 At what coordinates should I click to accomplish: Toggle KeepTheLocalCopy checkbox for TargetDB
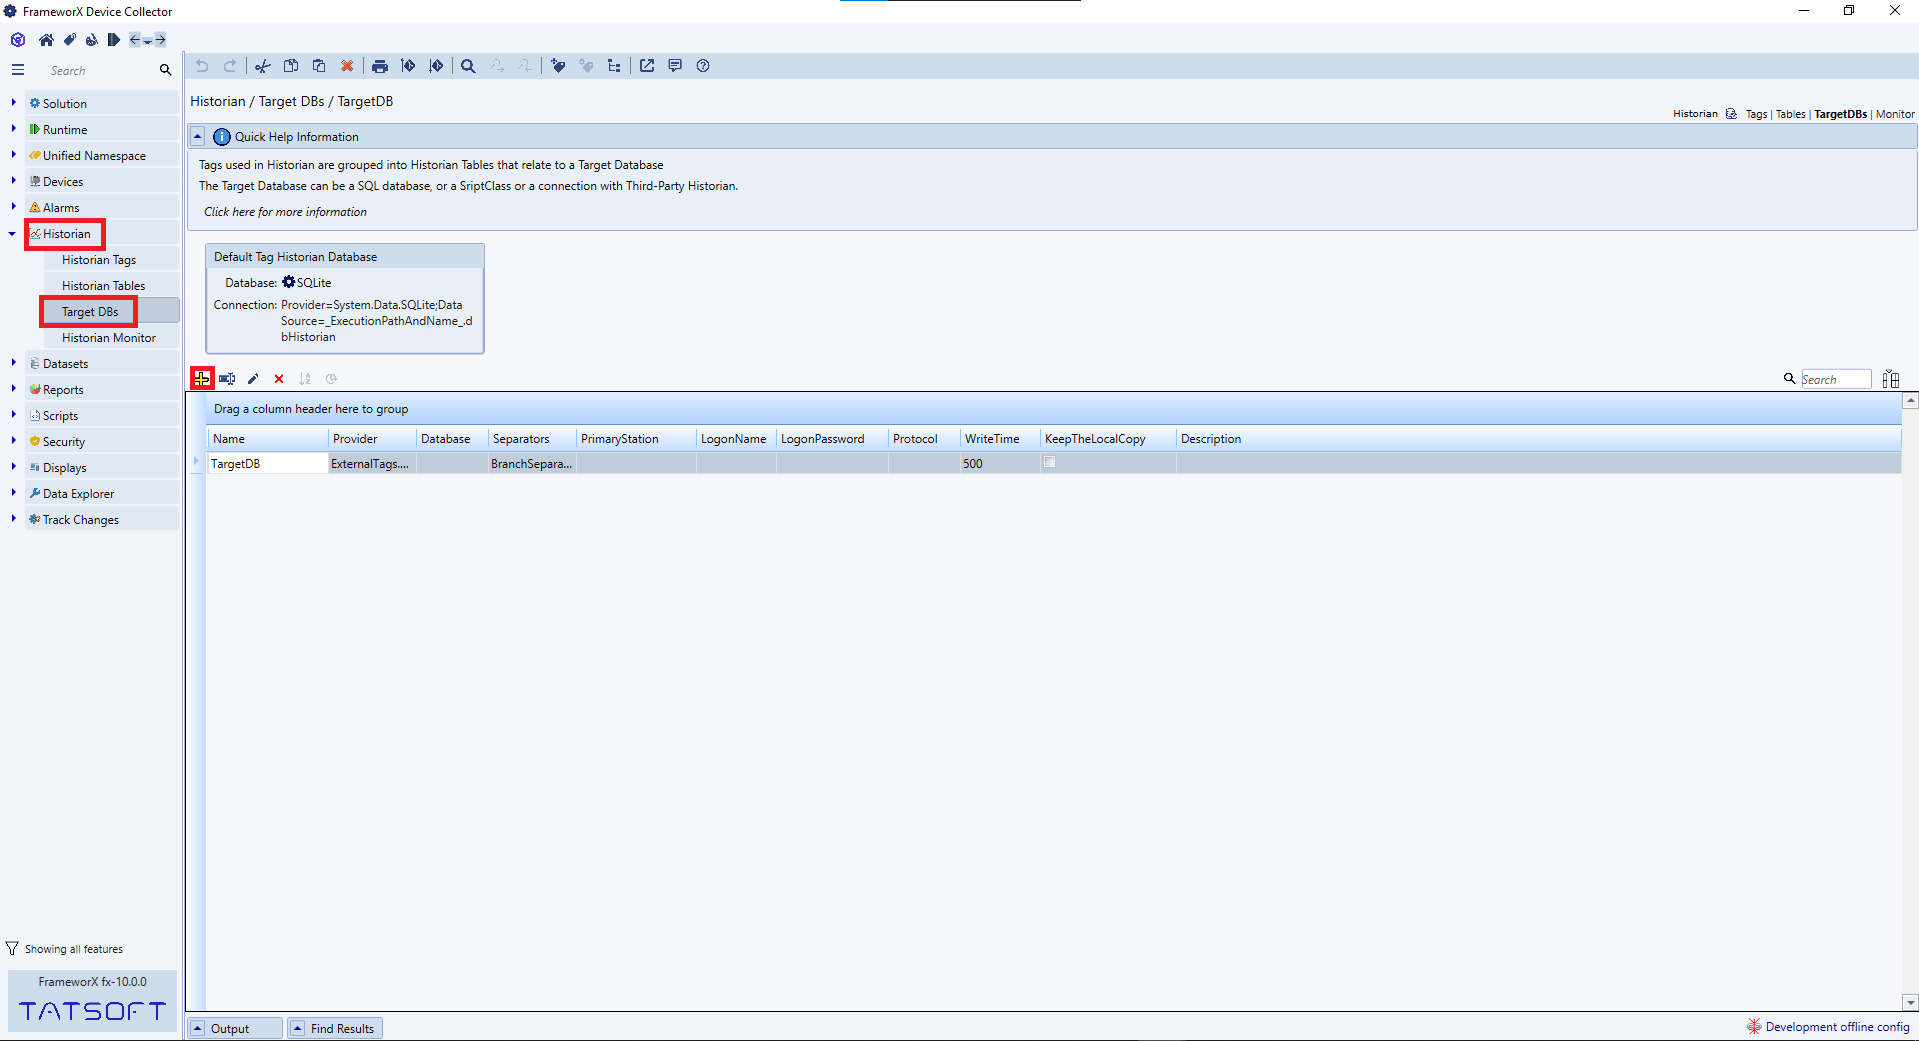[x=1049, y=463]
